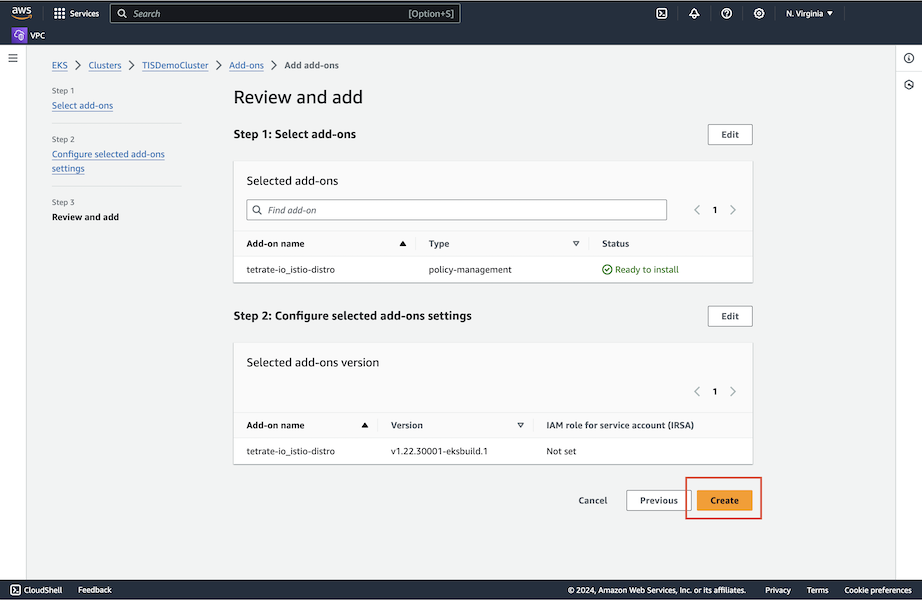Return to Step 1 Select add-ons
The image size is (922, 600).
(x=82, y=106)
